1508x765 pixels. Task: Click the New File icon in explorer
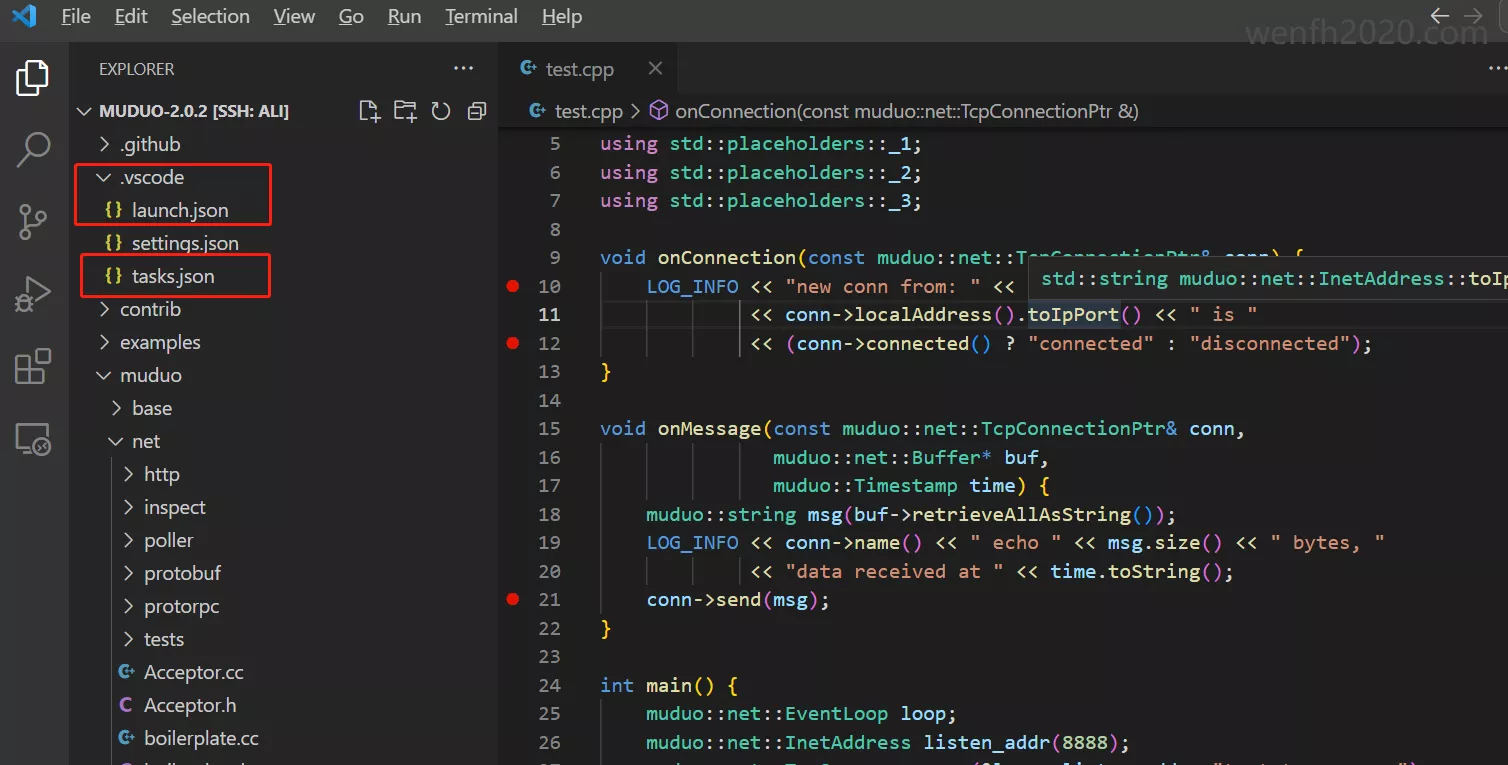369,111
